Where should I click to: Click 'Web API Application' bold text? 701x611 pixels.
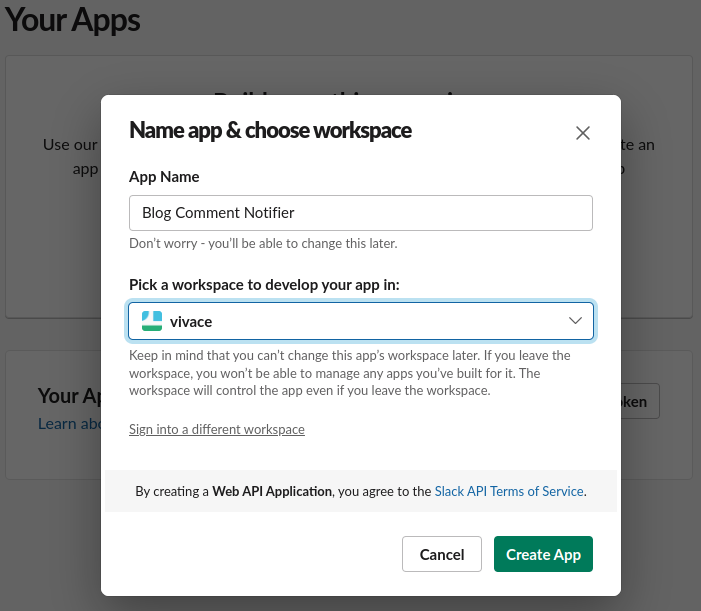tap(272, 491)
